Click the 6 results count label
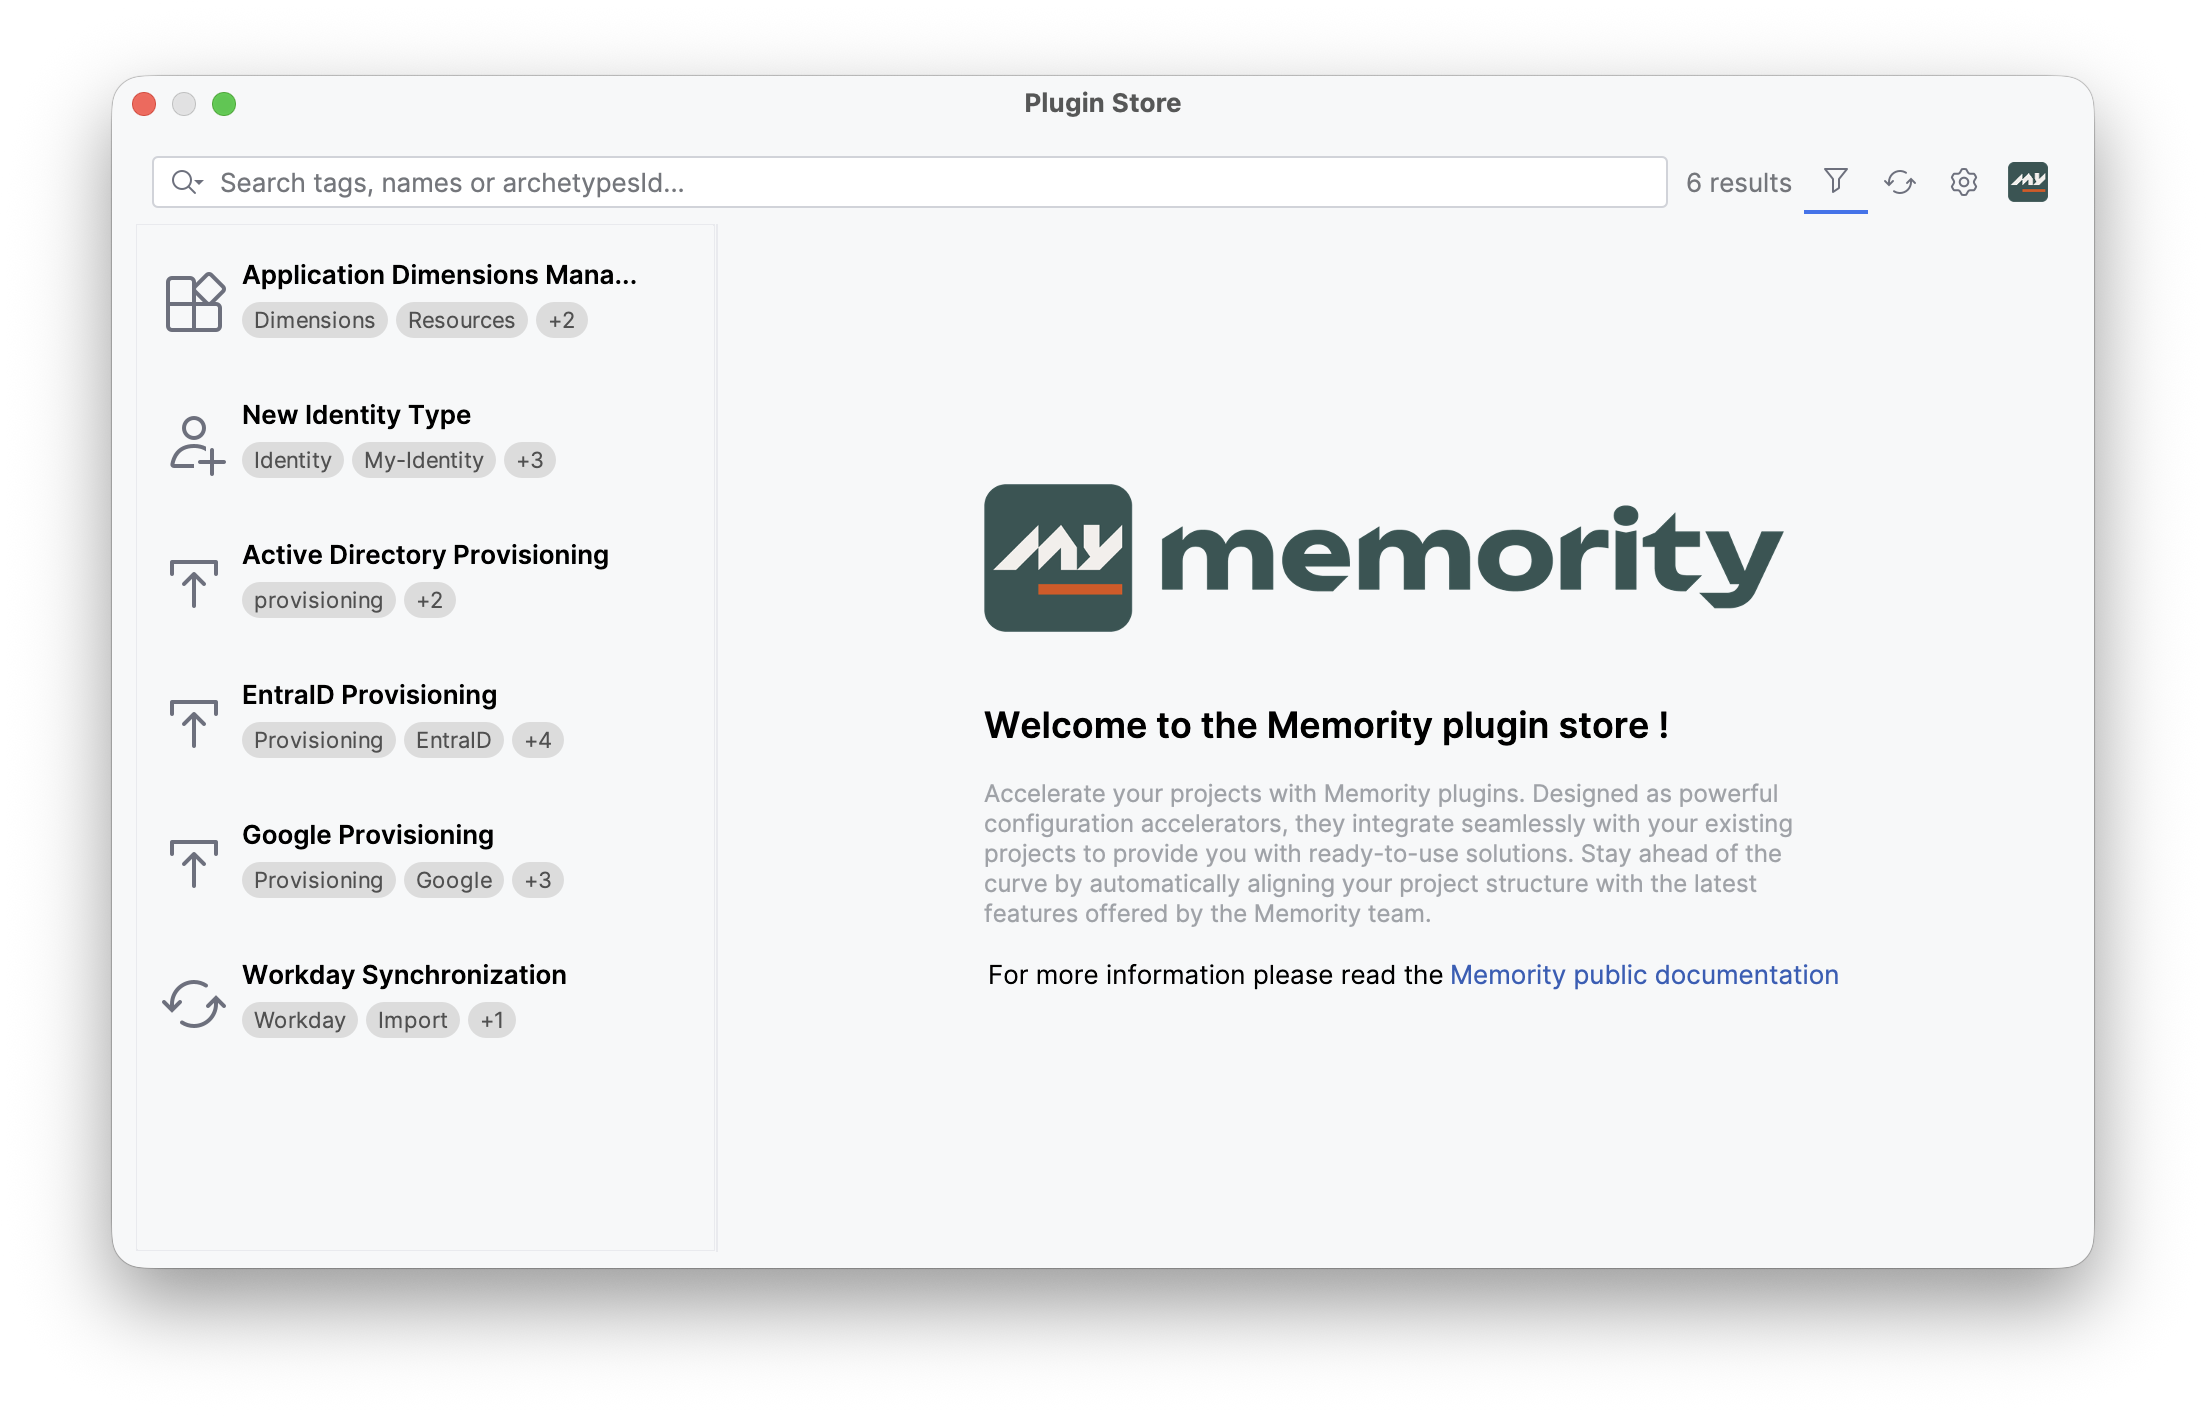This screenshot has width=2206, height=1416. [1738, 183]
